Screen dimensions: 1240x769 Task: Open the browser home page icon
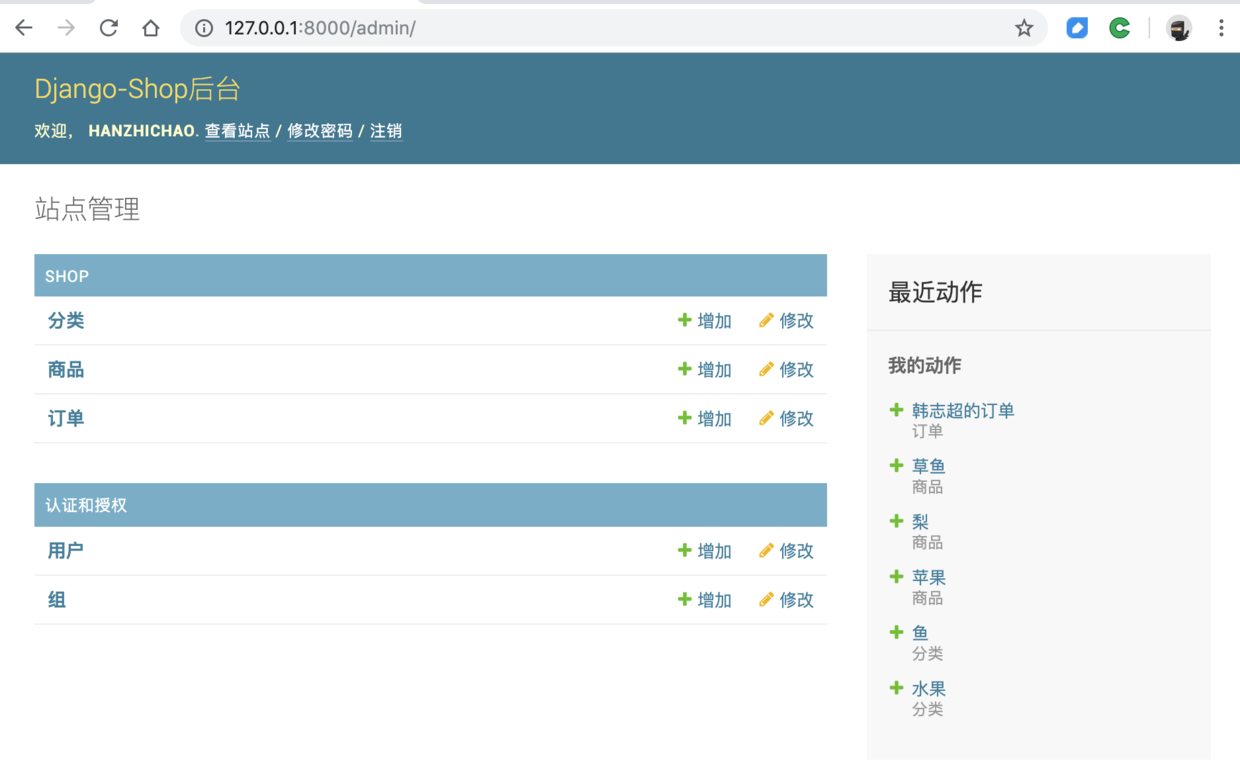coord(150,28)
